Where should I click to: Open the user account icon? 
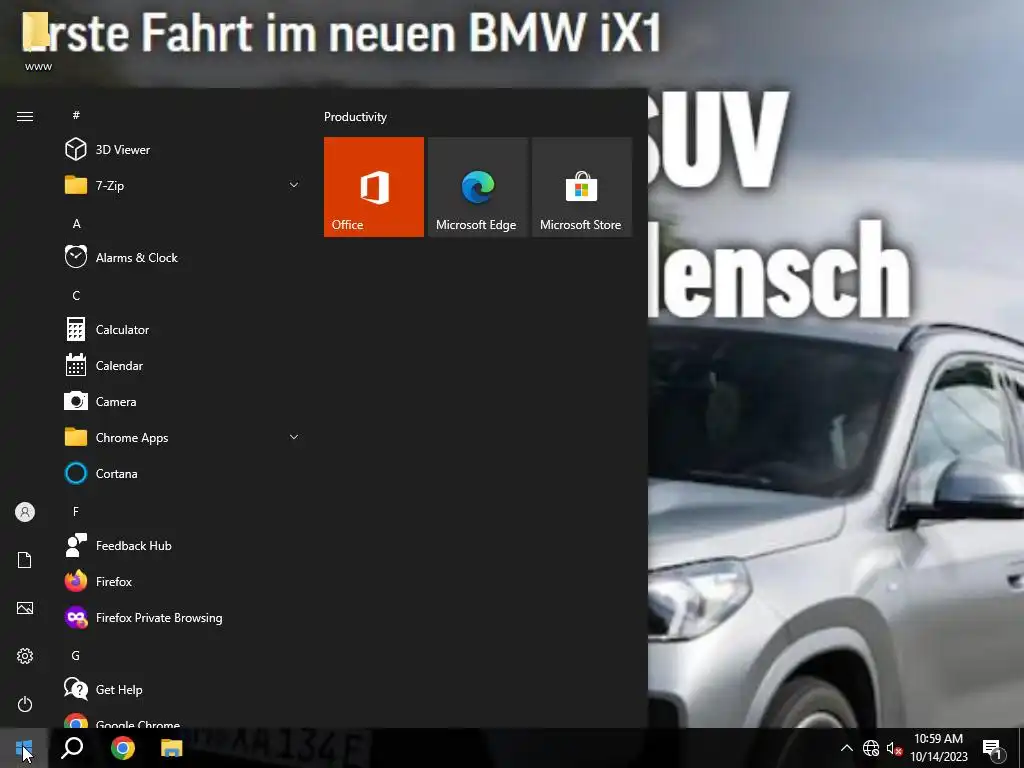[x=25, y=512]
